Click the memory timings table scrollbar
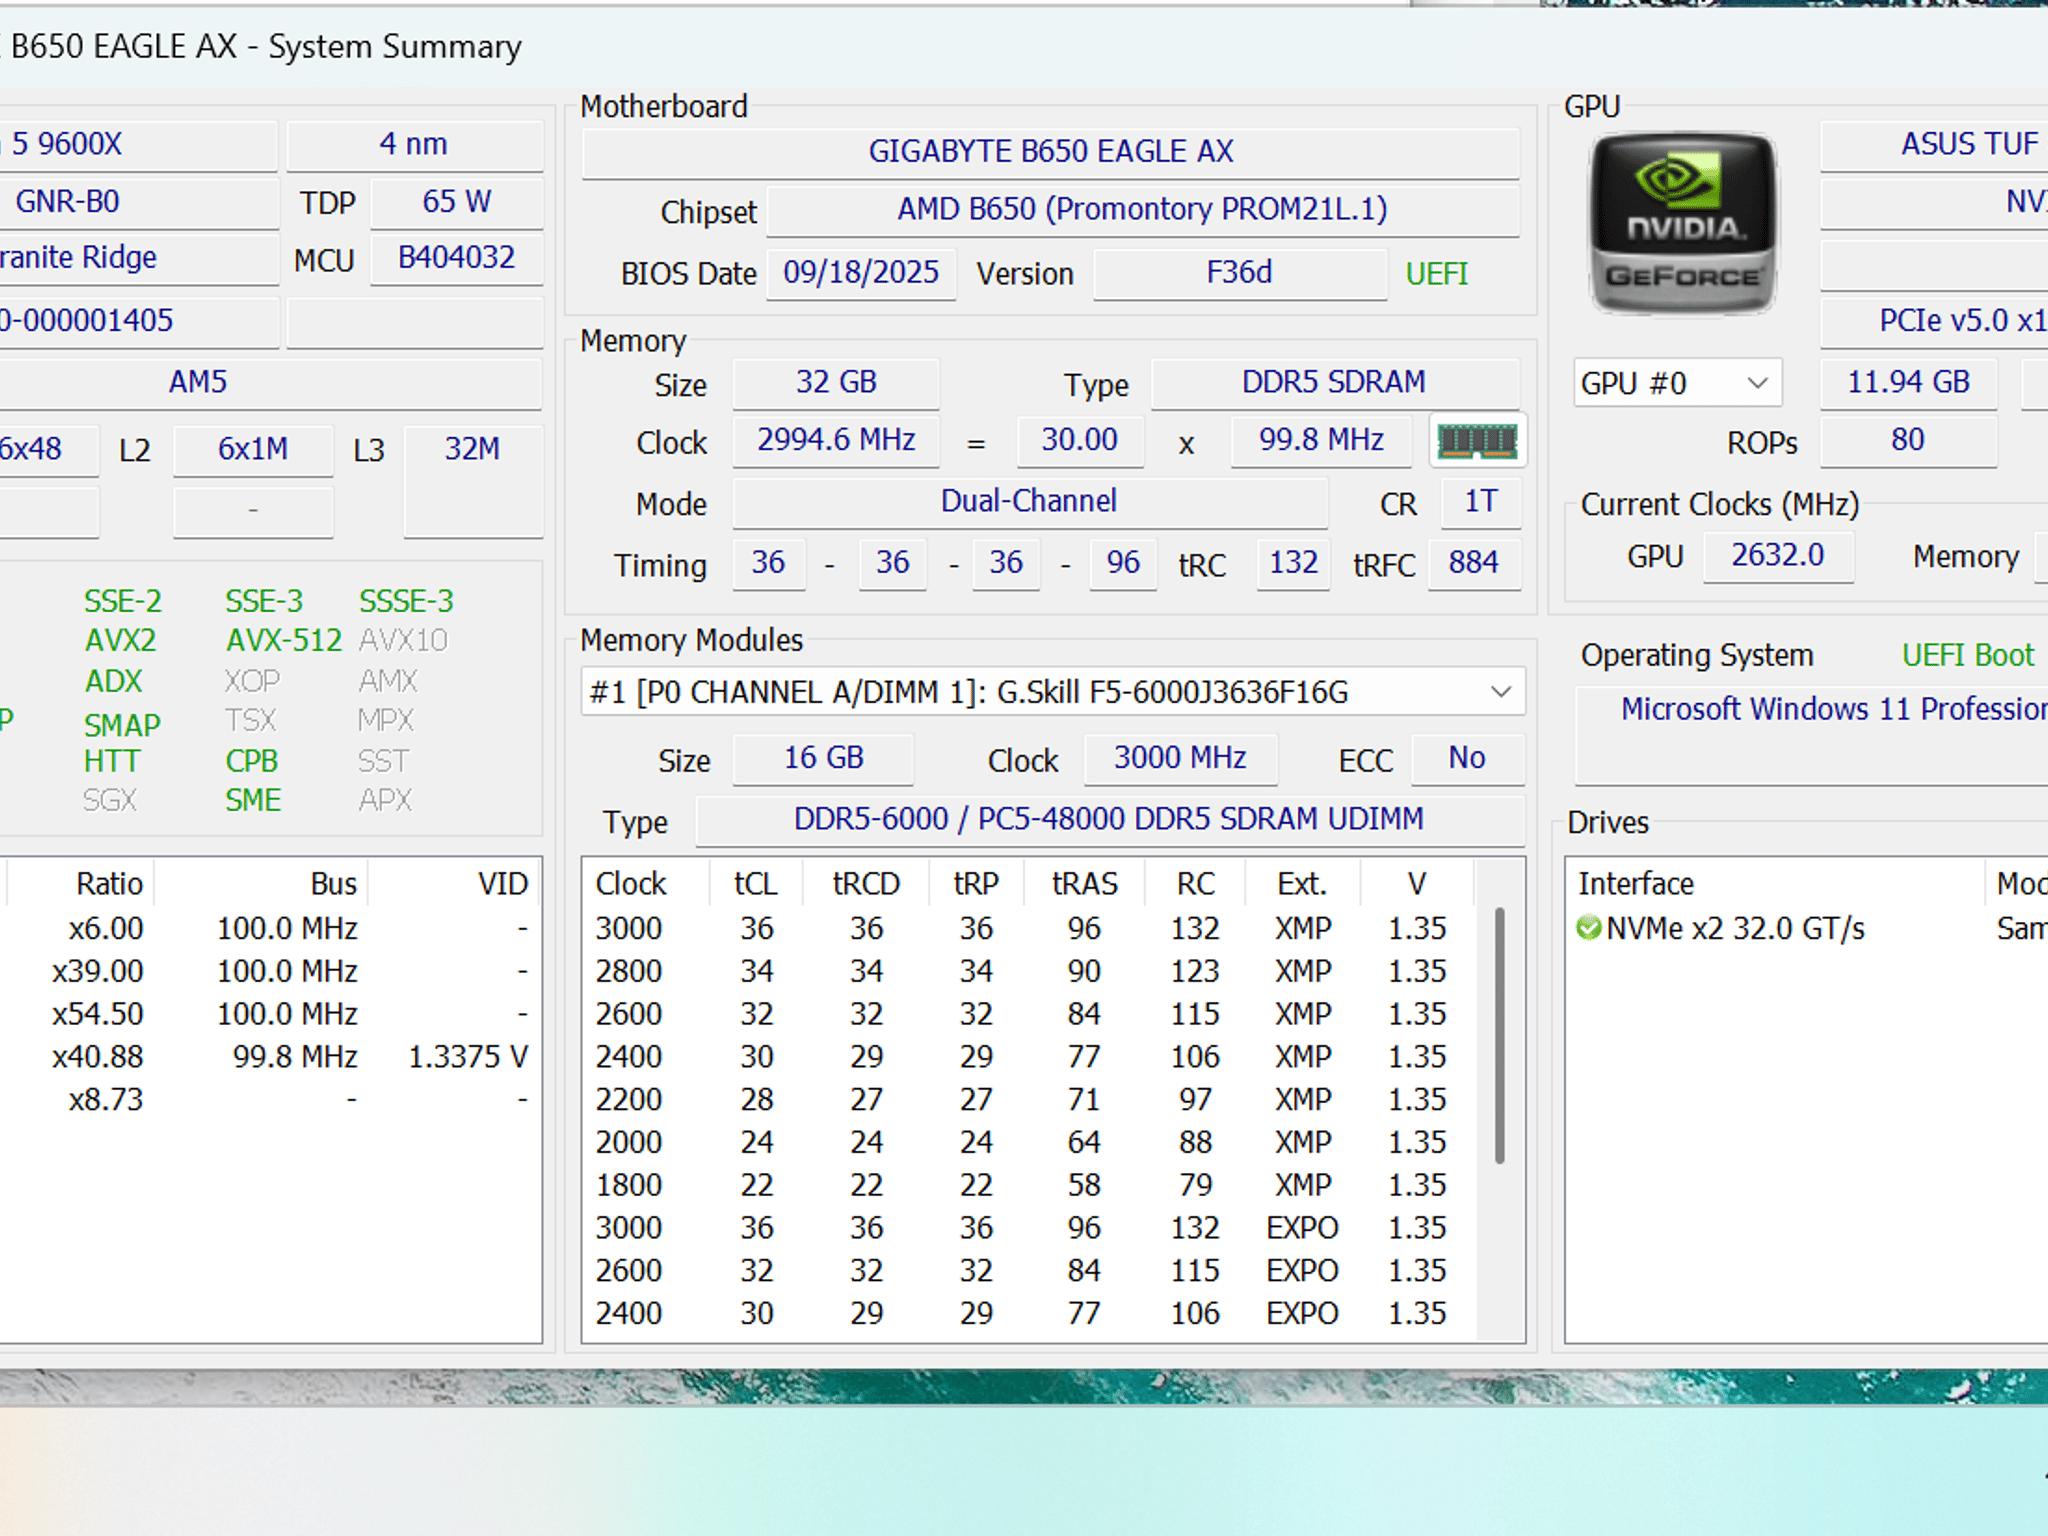The width and height of the screenshot is (2048, 1536). pyautogui.click(x=1499, y=1035)
